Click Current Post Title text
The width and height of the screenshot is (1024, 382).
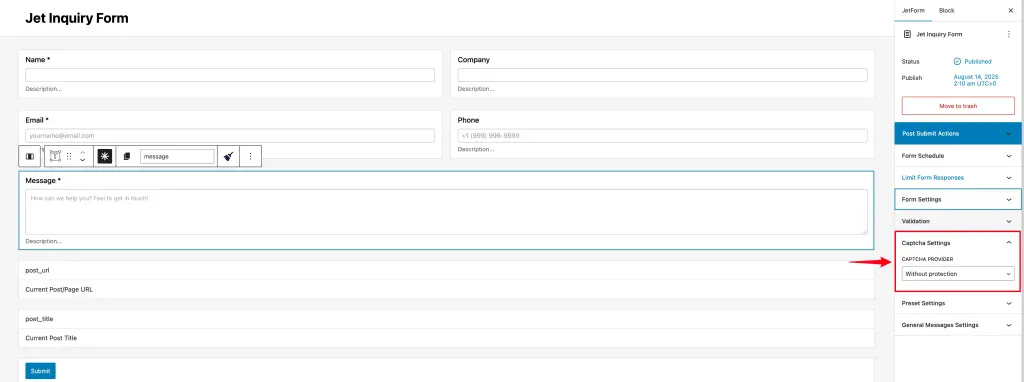coord(51,338)
